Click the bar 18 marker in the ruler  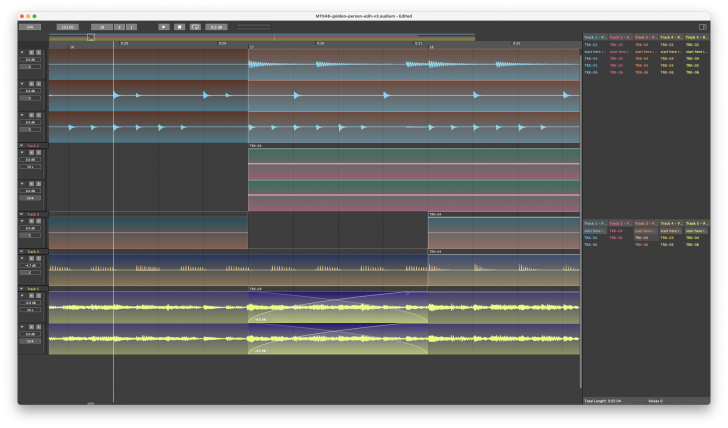(x=431, y=47)
